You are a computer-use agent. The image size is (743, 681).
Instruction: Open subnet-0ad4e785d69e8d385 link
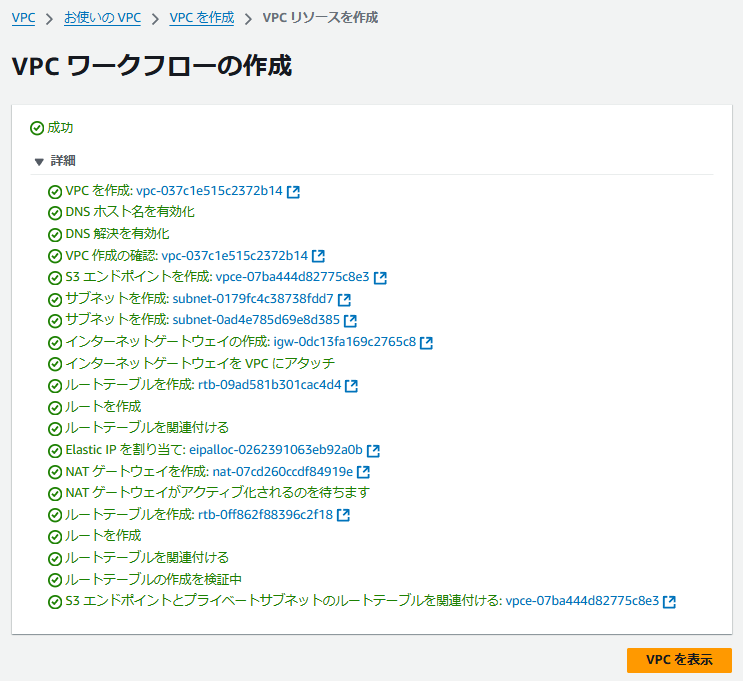click(256, 320)
